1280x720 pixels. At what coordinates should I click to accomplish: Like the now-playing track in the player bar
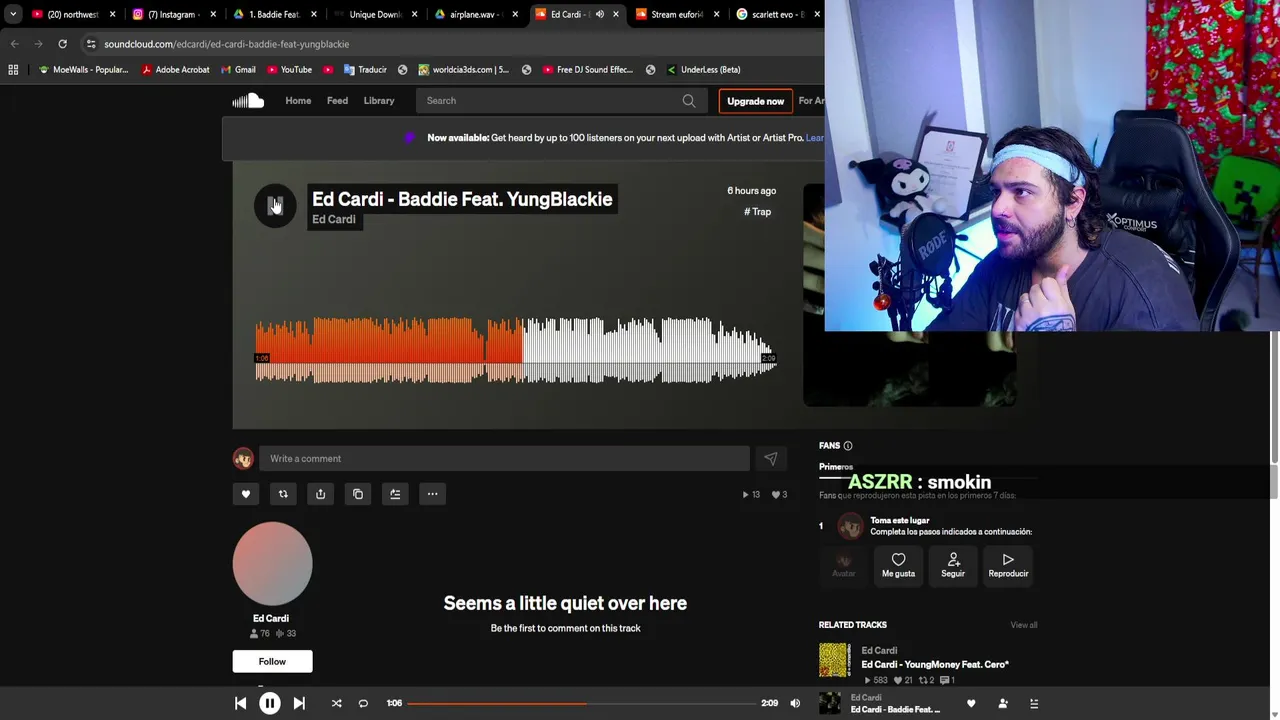[x=971, y=703]
